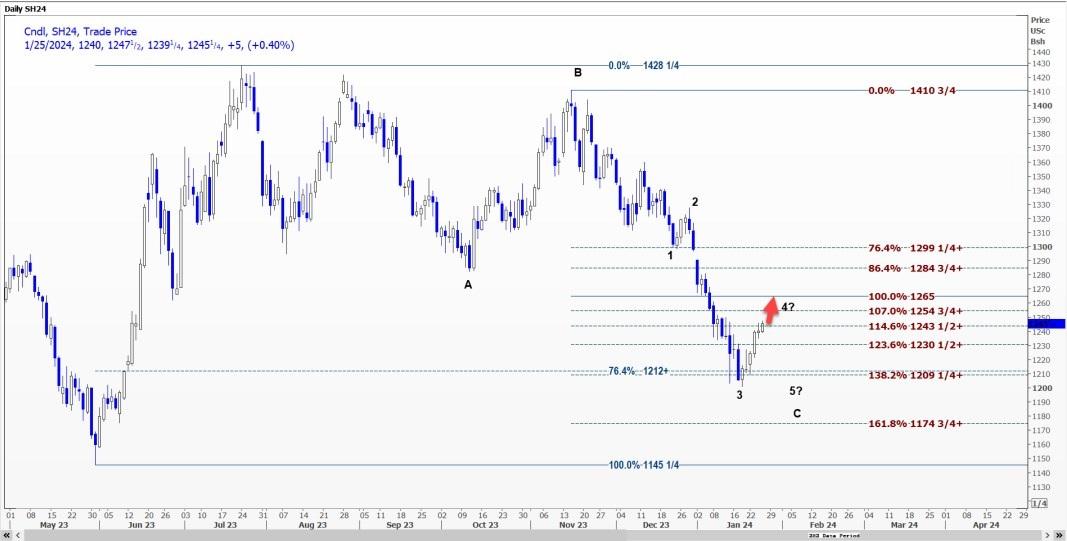Click the 1130 price axis tick
This screenshot has width=1067, height=541.
pyautogui.click(x=1040, y=488)
